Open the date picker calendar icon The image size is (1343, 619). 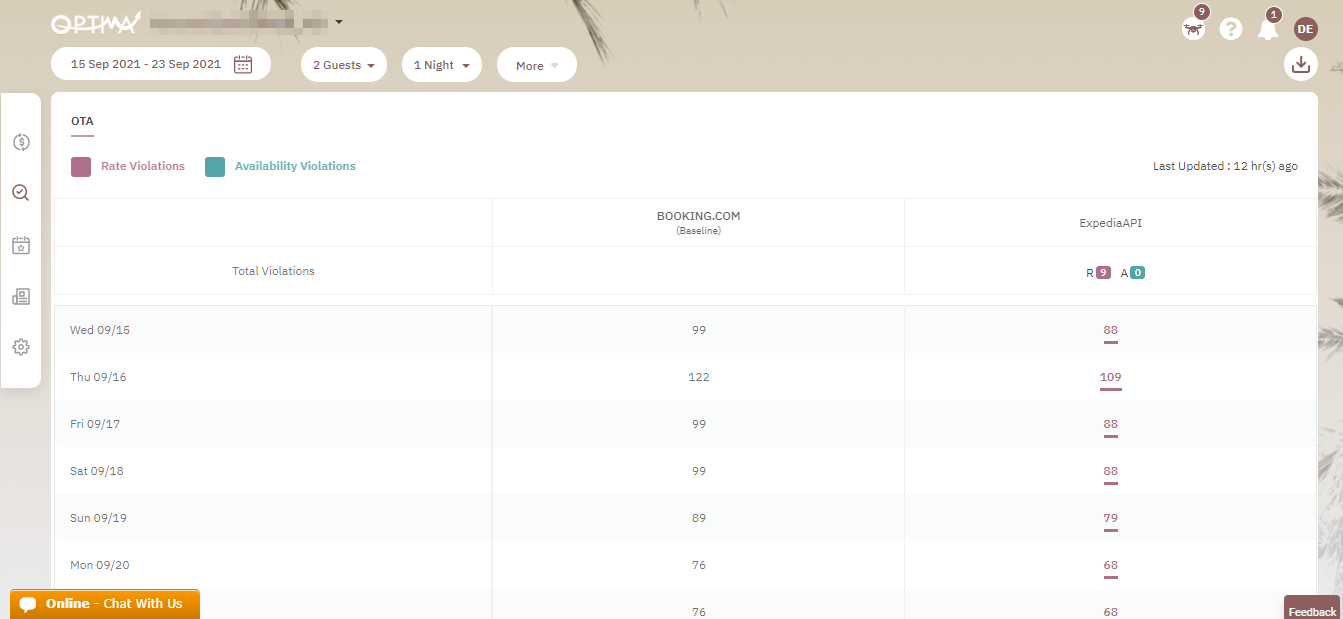point(243,64)
